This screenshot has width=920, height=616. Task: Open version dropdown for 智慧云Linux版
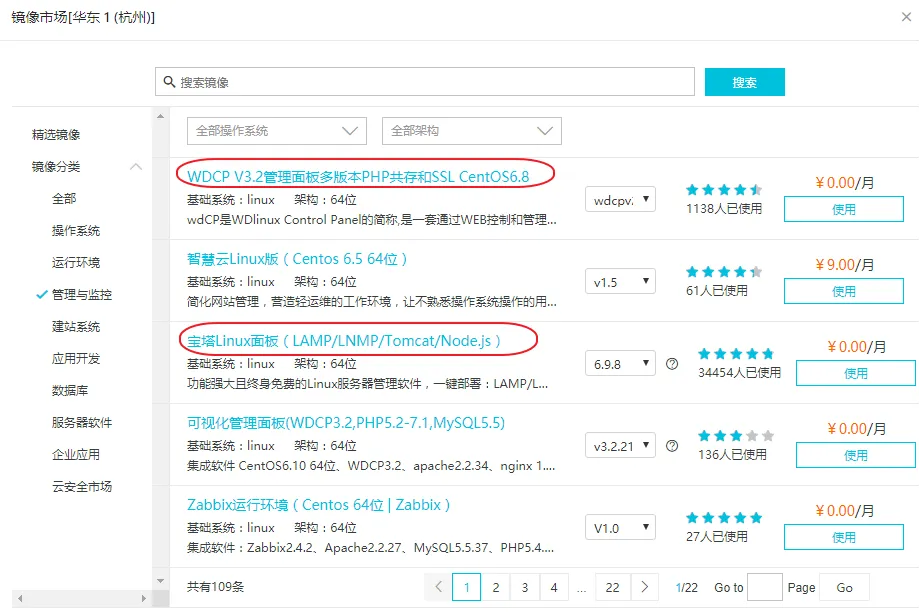pos(620,283)
